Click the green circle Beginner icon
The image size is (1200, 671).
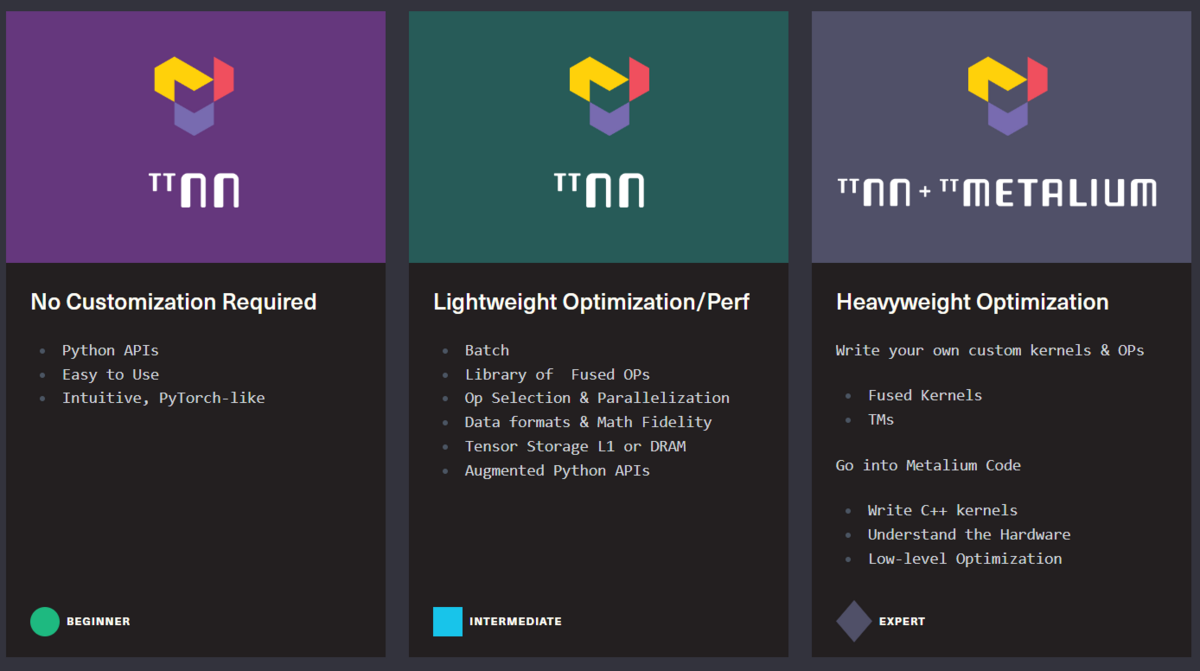[45, 621]
